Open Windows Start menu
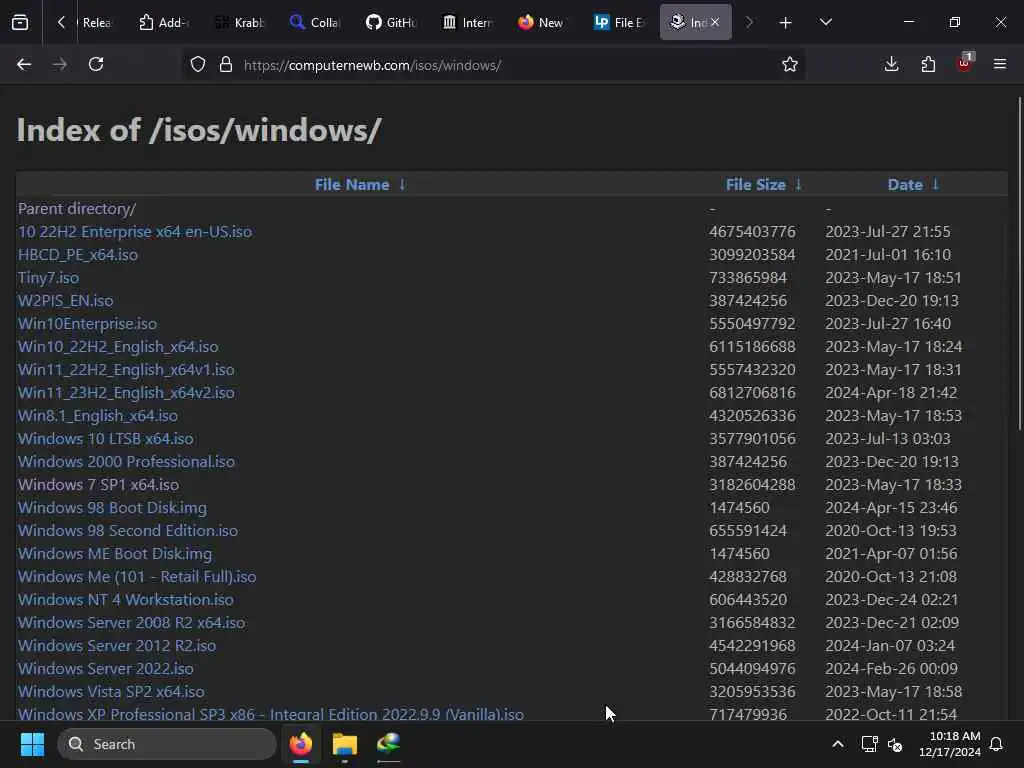The width and height of the screenshot is (1024, 768). coord(32,744)
